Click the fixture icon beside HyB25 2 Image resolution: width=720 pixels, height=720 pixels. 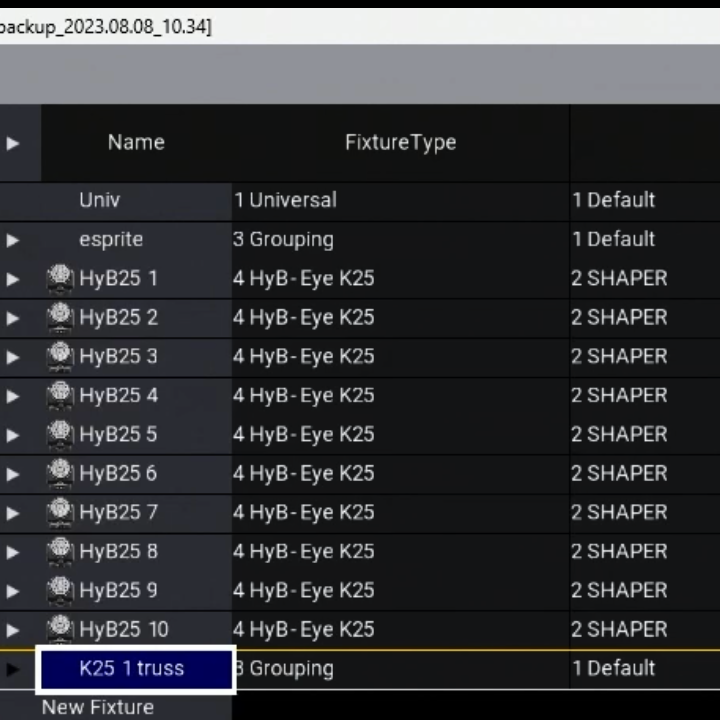click(x=60, y=317)
